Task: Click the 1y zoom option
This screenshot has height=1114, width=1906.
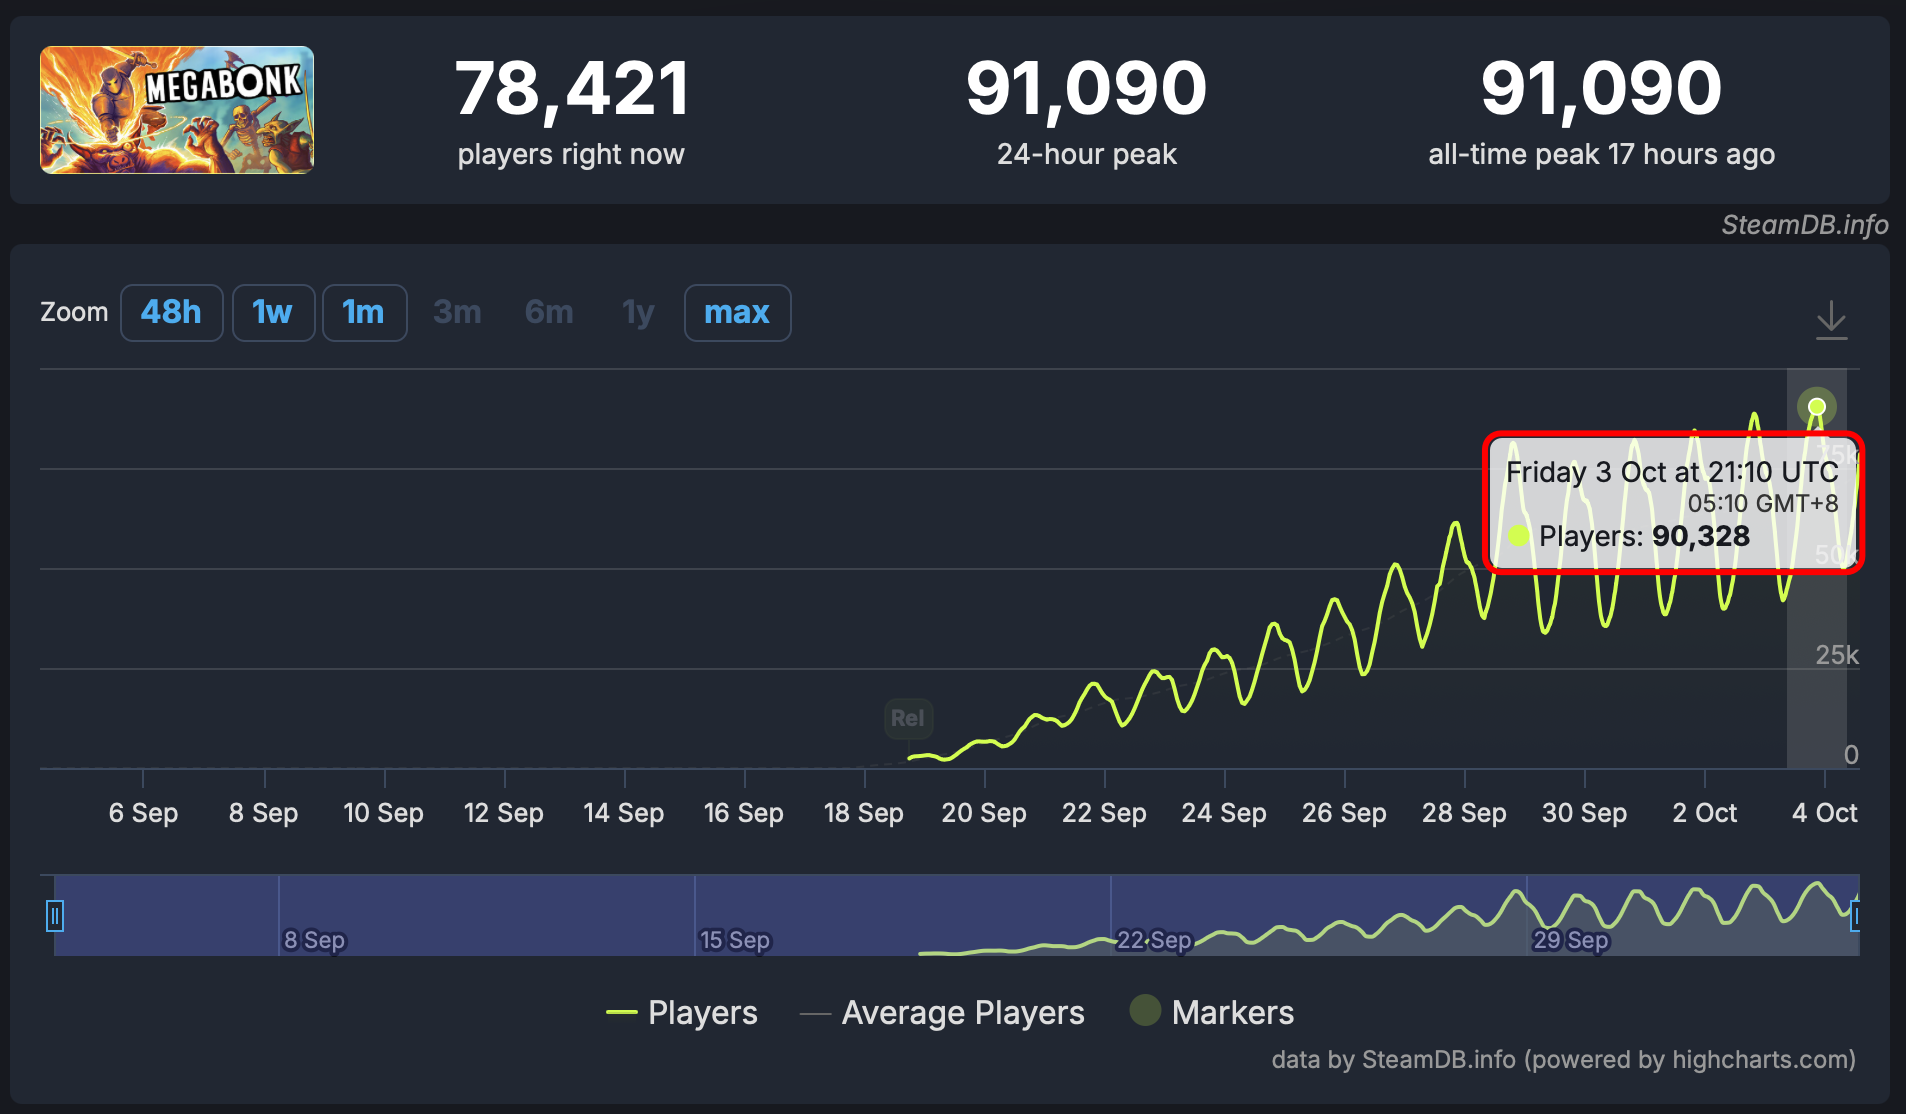Action: (x=638, y=313)
